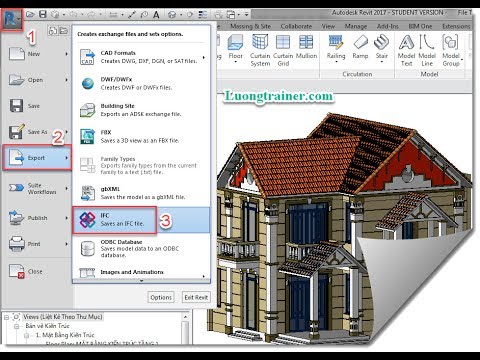Screen dimensions: 480x360
Task: Click Open in the application menu
Action: (x=37, y=80)
